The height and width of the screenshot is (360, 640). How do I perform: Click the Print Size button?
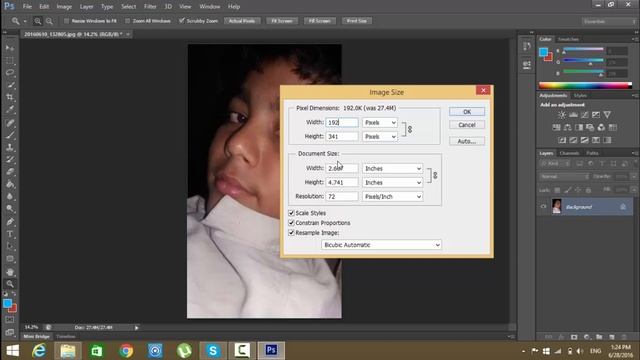(x=357, y=21)
